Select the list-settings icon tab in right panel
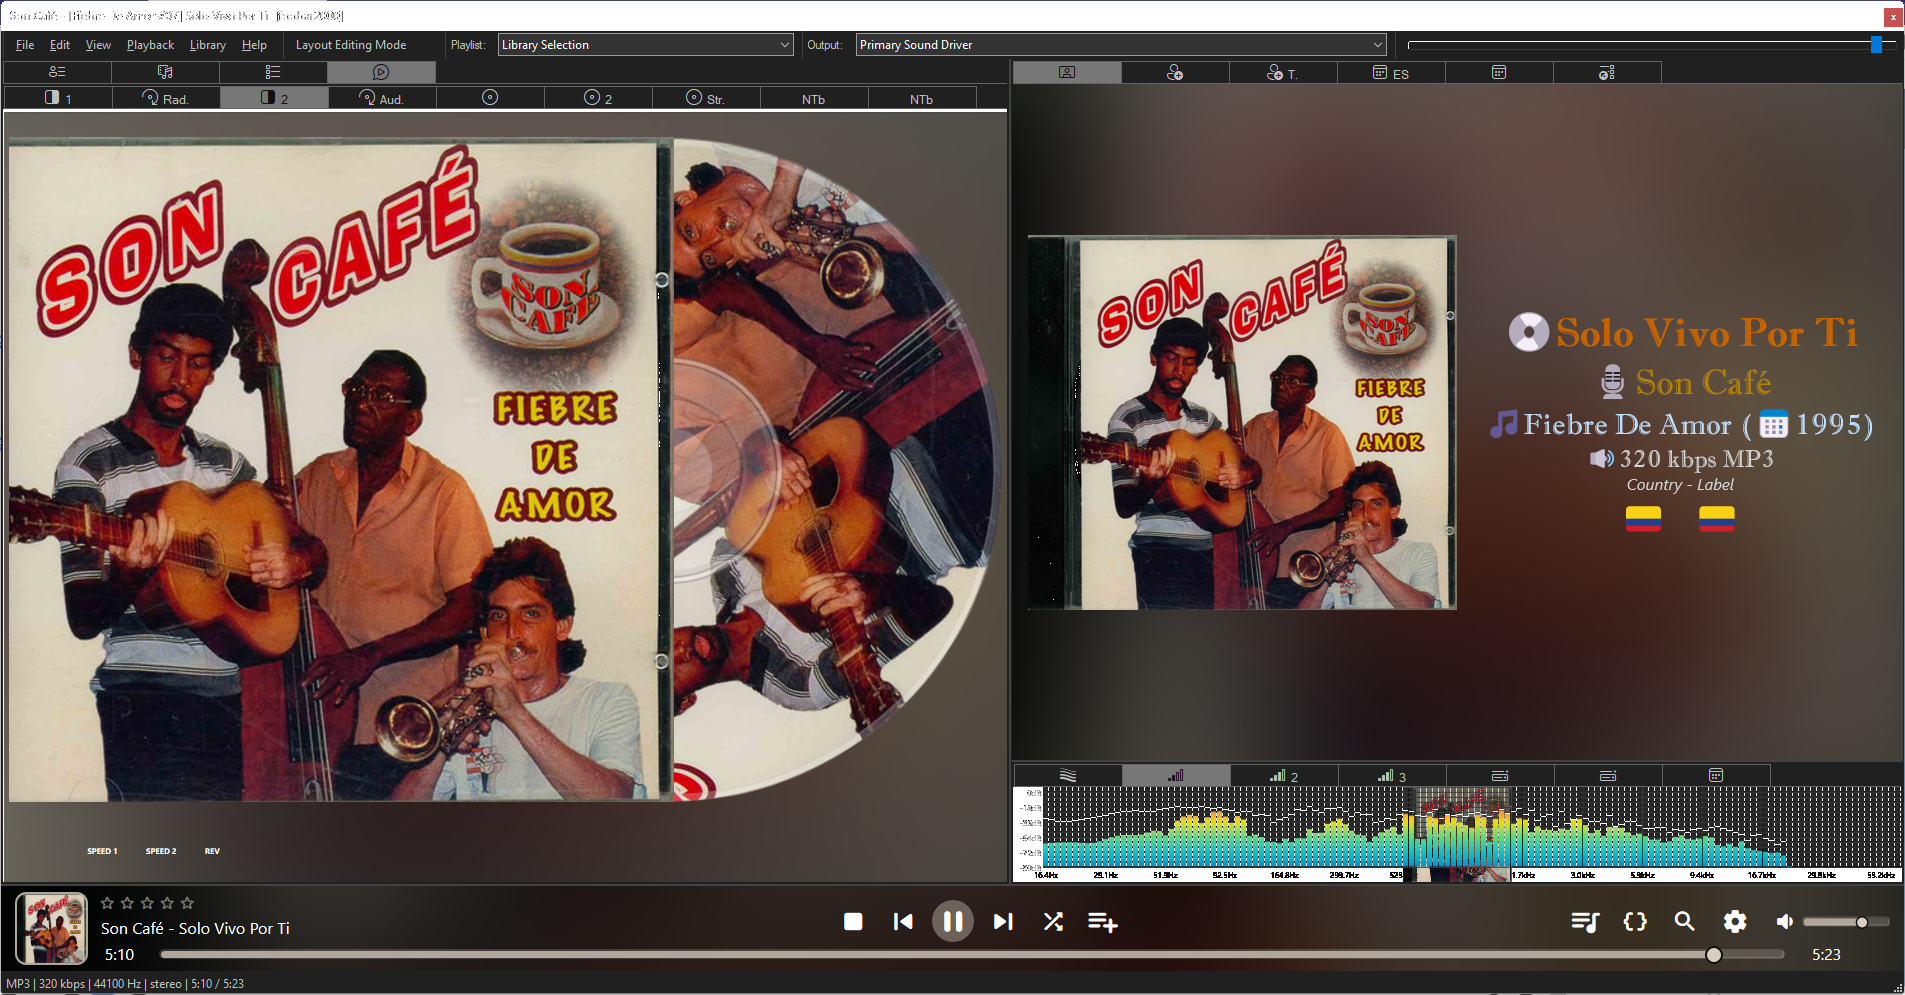This screenshot has width=1905, height=995. pyautogui.click(x=1607, y=73)
